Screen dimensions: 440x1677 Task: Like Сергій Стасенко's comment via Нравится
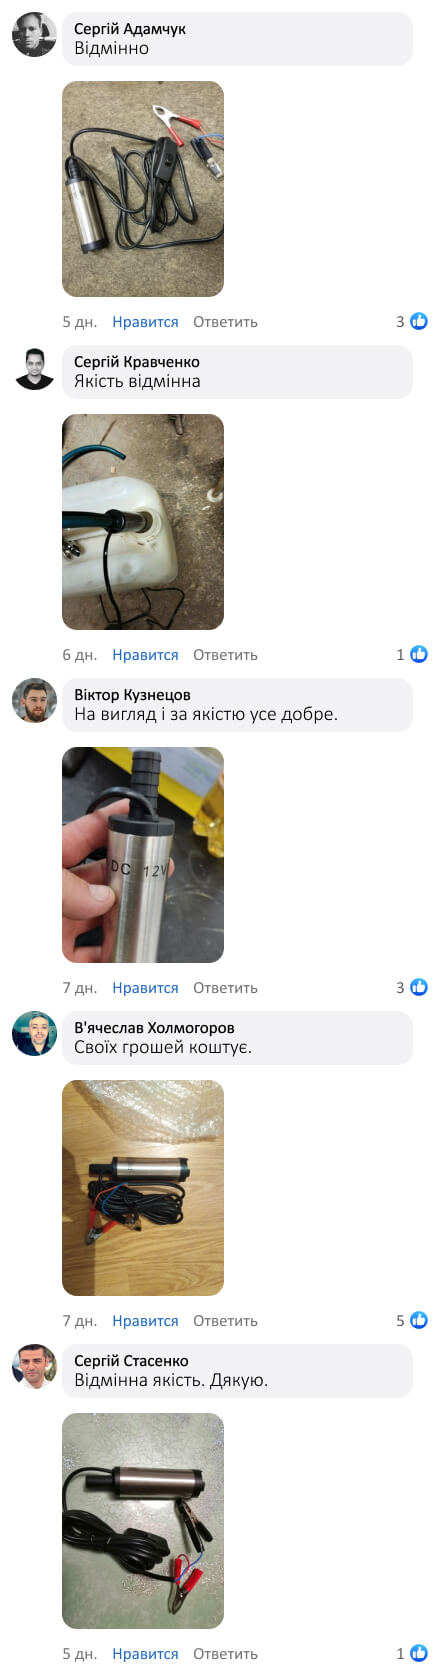[145, 1654]
